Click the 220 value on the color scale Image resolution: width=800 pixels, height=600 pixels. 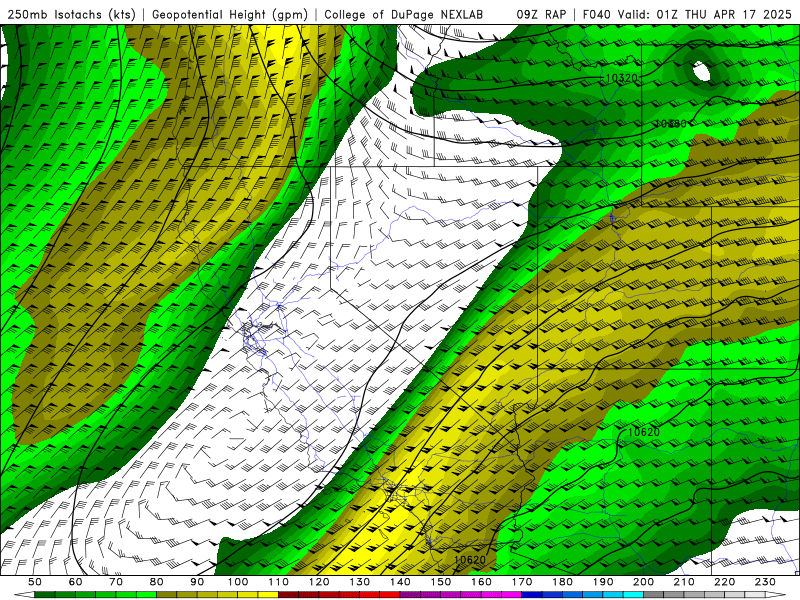[x=725, y=582]
